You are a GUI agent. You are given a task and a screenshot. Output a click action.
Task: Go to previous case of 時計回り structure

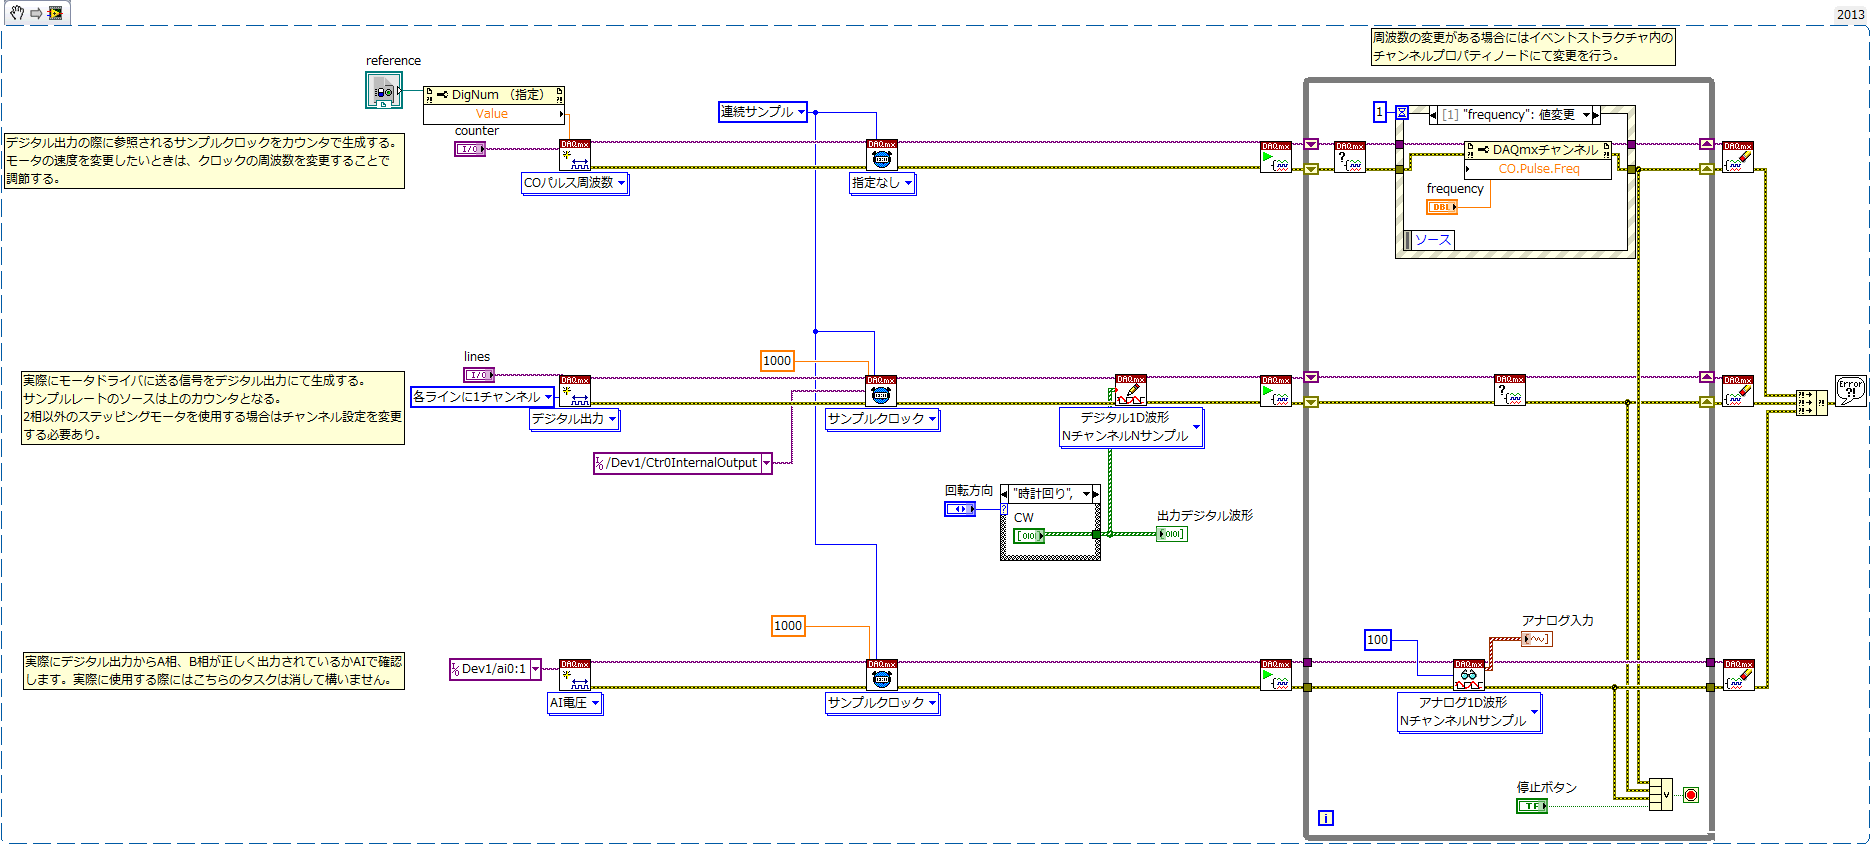pyautogui.click(x=1005, y=494)
